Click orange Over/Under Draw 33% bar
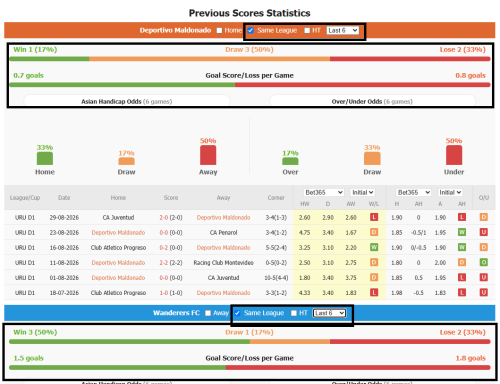Image resolution: width=500 pixels, height=384 pixels. coord(372,158)
